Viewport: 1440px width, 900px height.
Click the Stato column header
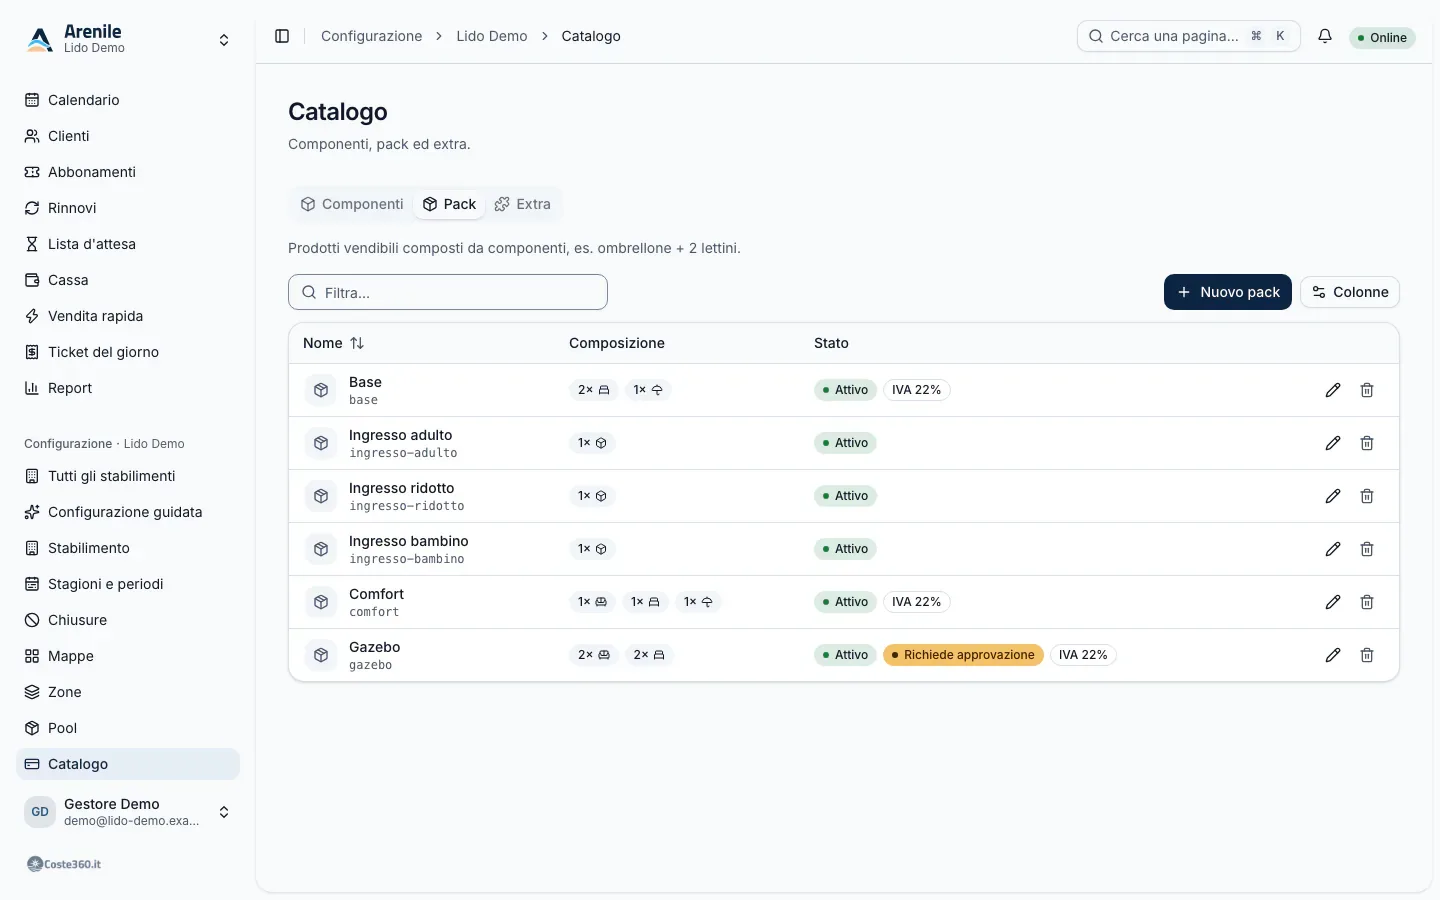[831, 343]
